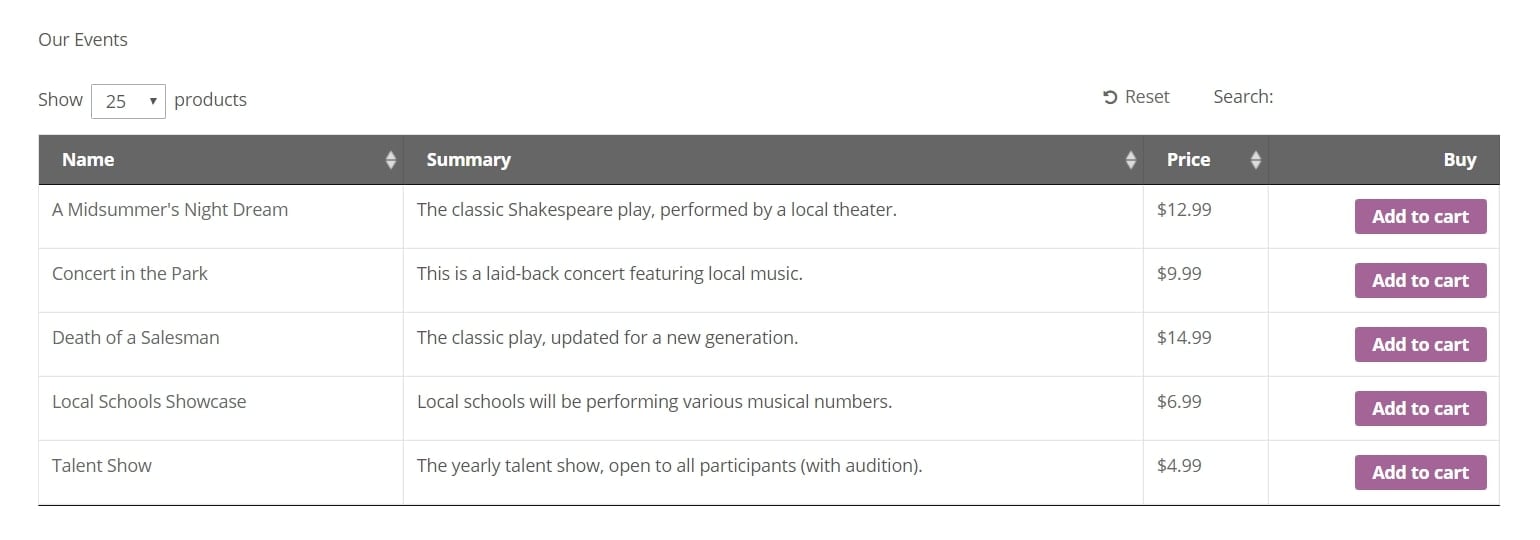Open the Local Schools Showcase event
The width and height of the screenshot is (1540, 540).
coord(149,402)
